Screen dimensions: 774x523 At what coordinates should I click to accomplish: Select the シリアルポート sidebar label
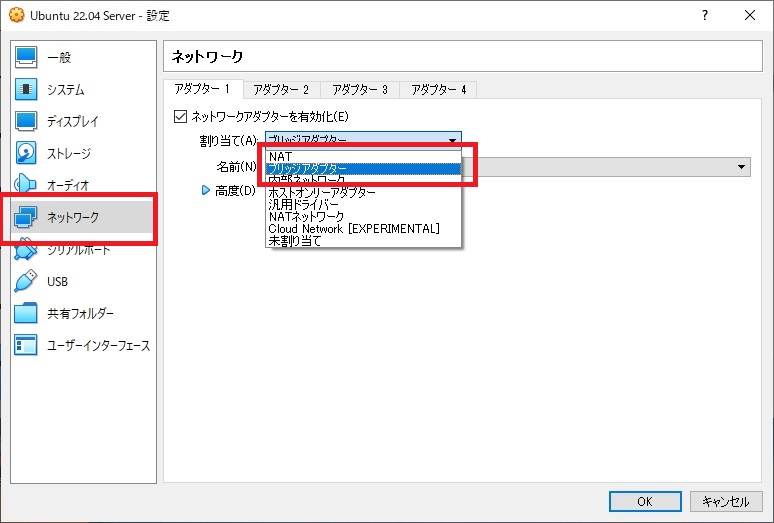(78, 249)
